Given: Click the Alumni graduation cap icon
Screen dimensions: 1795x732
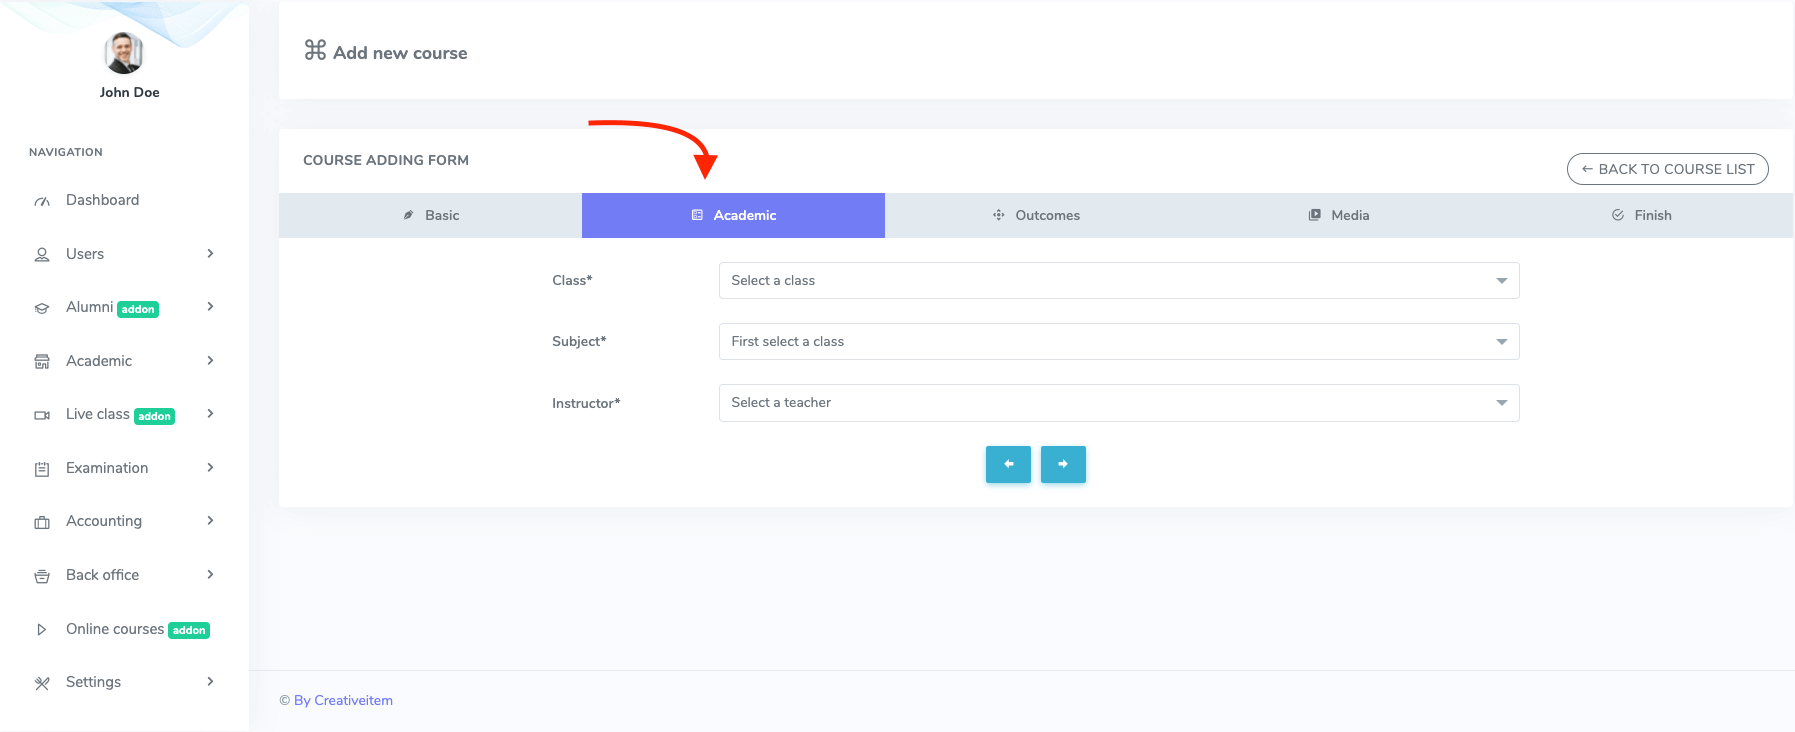Looking at the screenshot, I should [x=42, y=308].
